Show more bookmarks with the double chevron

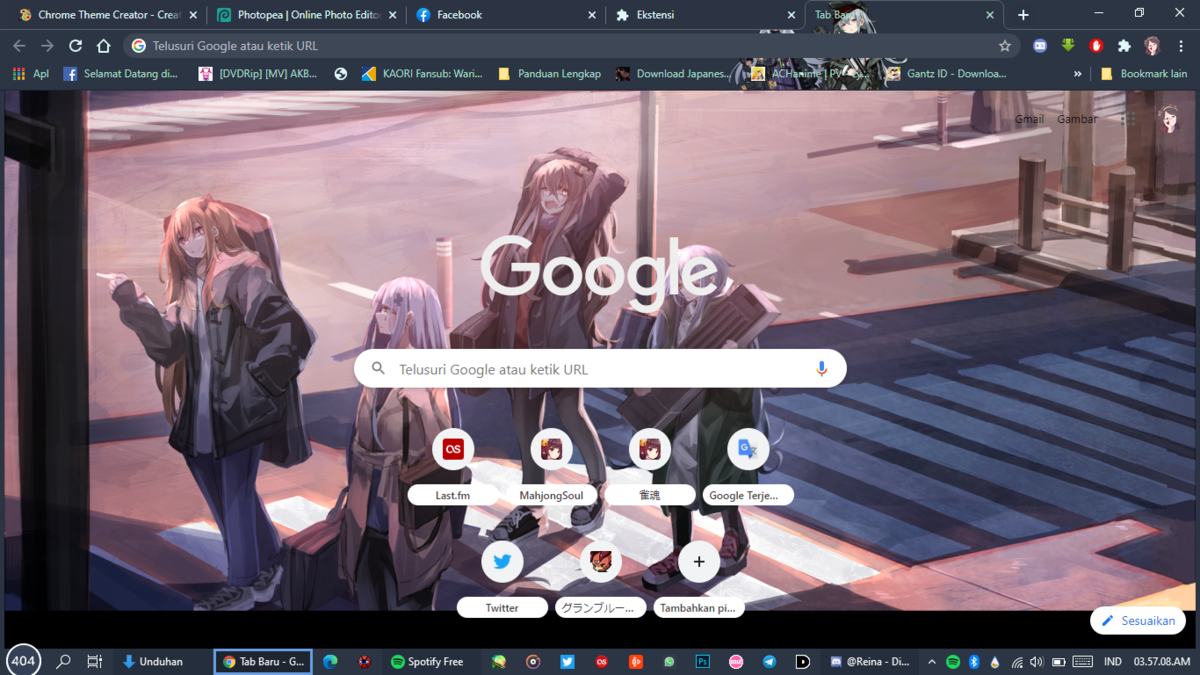click(x=1077, y=74)
